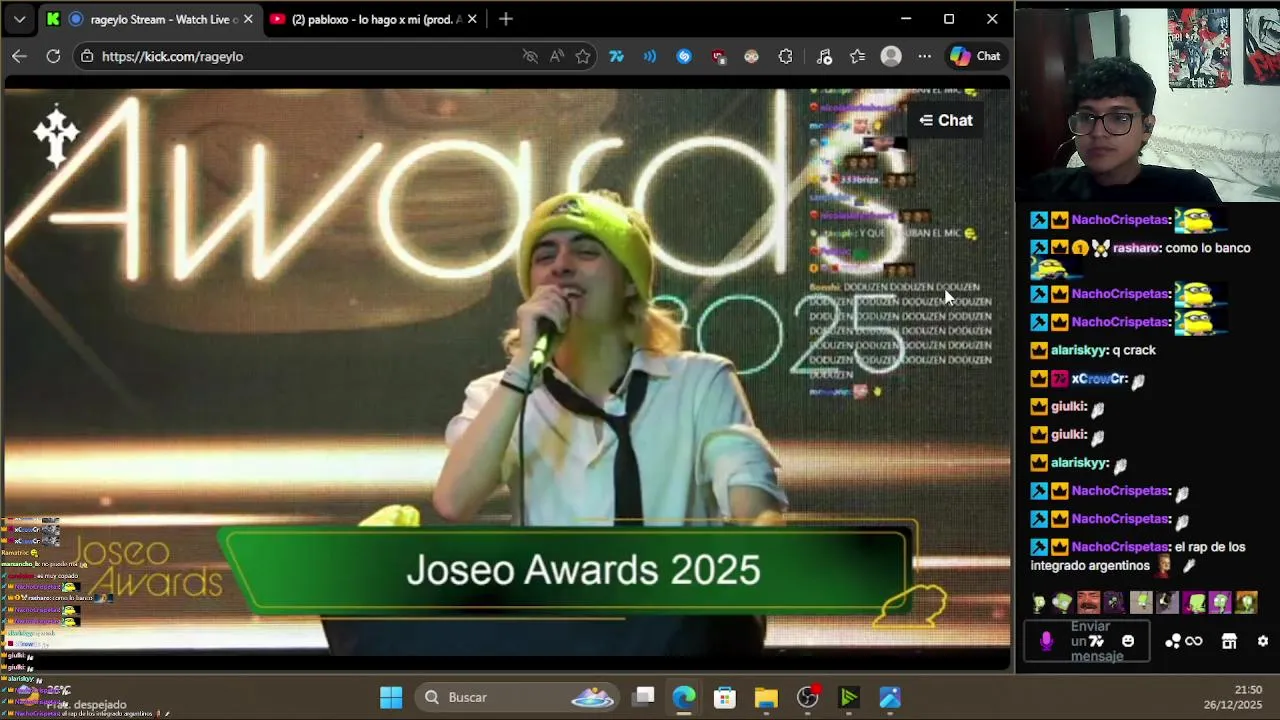Screen dimensions: 1280x720
Task: Open the smiley emoji picker
Action: coord(1128,641)
